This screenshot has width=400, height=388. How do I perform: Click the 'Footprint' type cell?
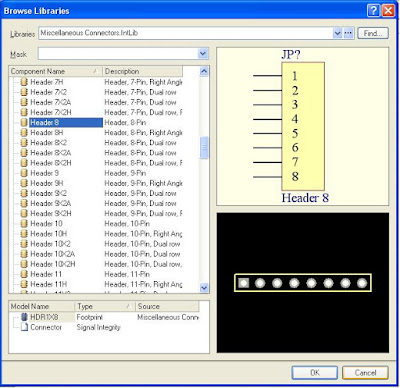[x=89, y=317]
